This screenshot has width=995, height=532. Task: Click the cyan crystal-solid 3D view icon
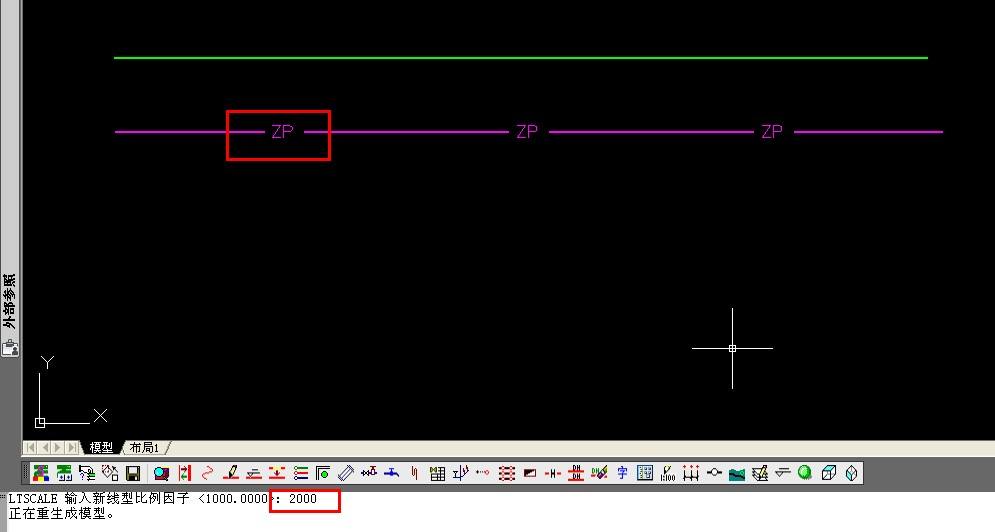pyautogui.click(x=852, y=473)
